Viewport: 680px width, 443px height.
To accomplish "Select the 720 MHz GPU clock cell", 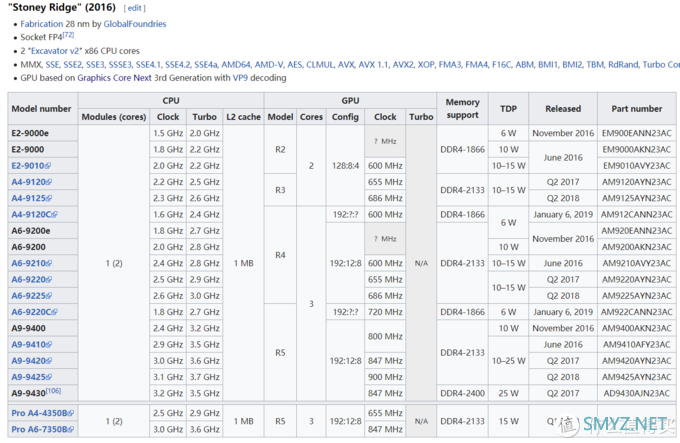I will (385, 312).
